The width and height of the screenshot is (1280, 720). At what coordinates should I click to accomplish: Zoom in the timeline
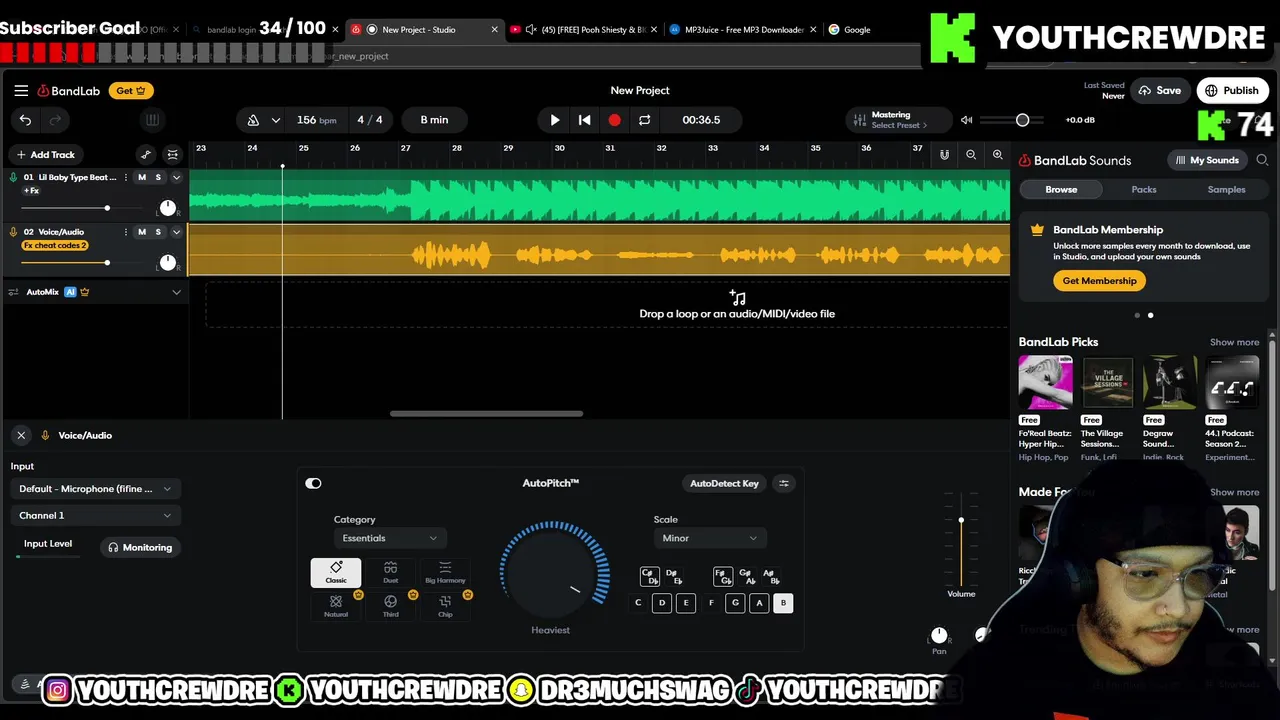[997, 154]
